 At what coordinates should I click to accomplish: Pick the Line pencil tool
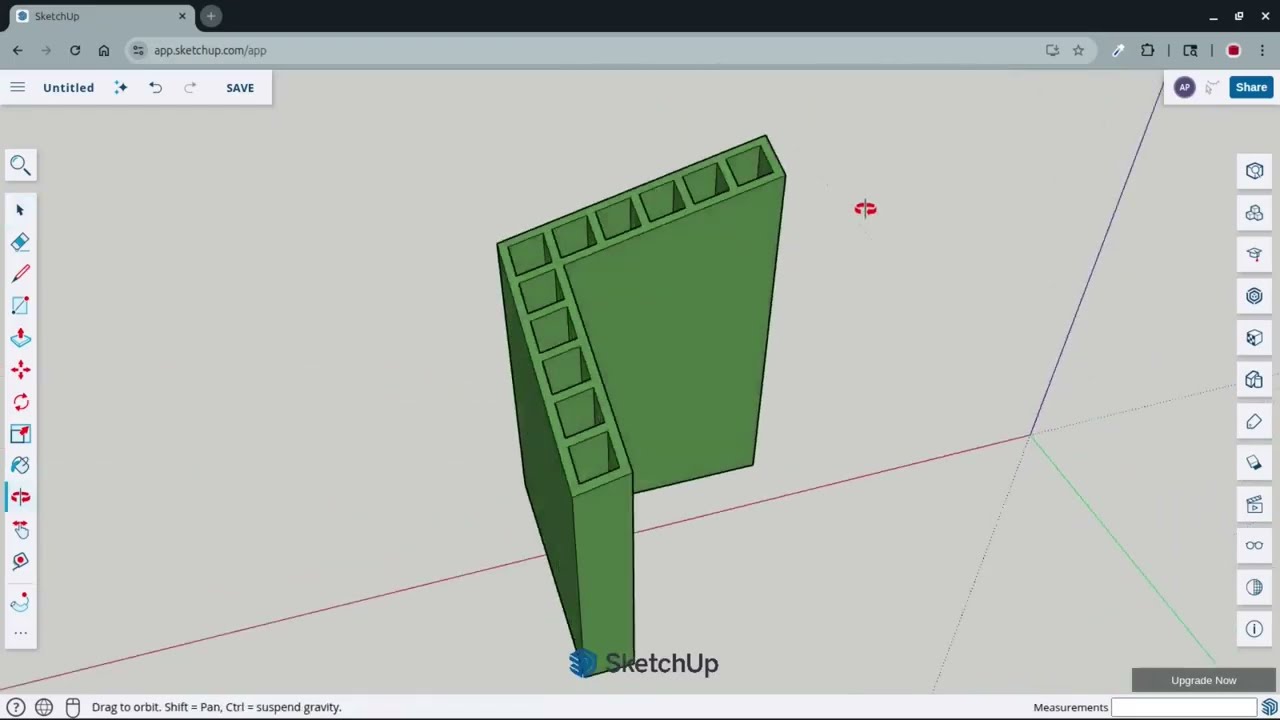click(x=20, y=274)
